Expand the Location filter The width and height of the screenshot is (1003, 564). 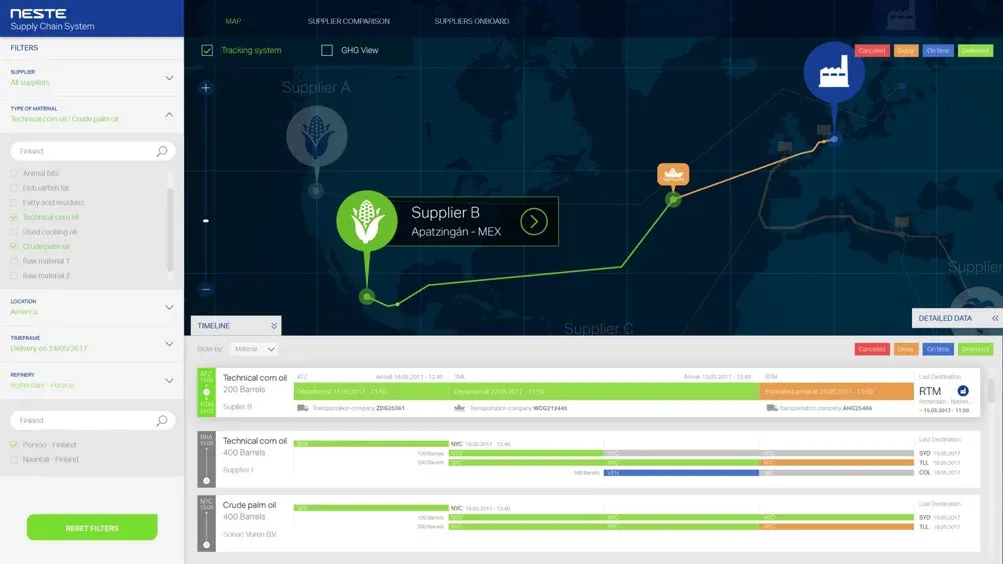pos(169,307)
